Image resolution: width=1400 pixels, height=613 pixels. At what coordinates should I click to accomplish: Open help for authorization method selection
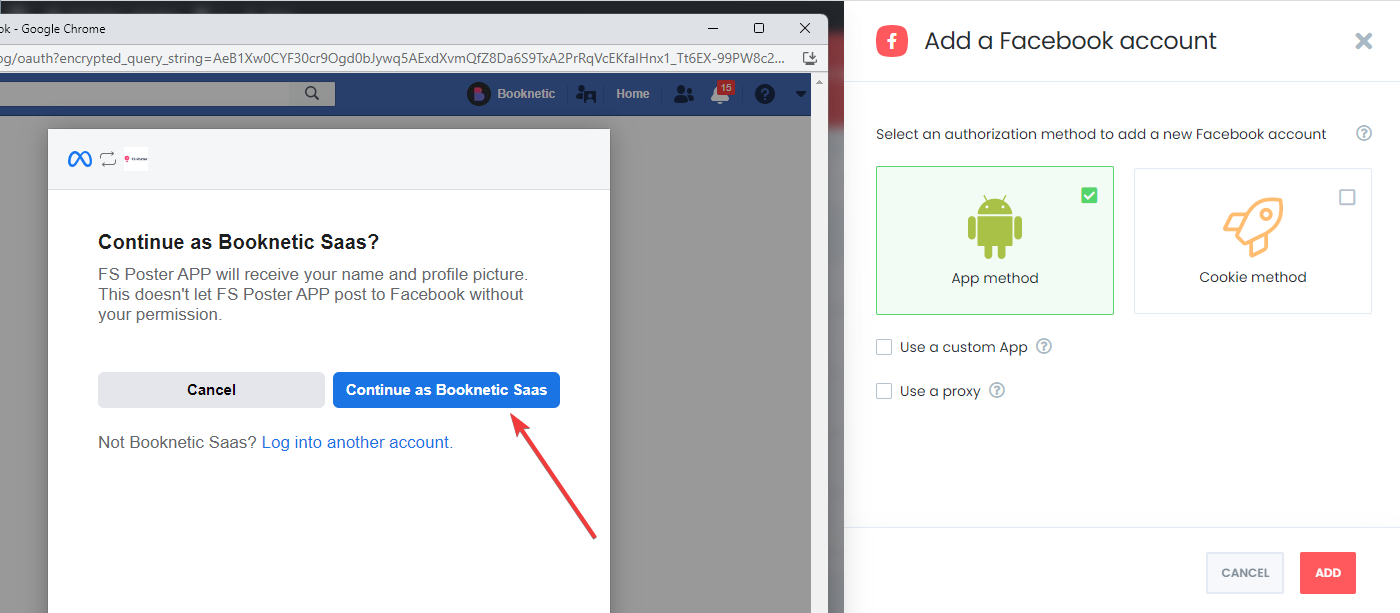pos(1363,133)
